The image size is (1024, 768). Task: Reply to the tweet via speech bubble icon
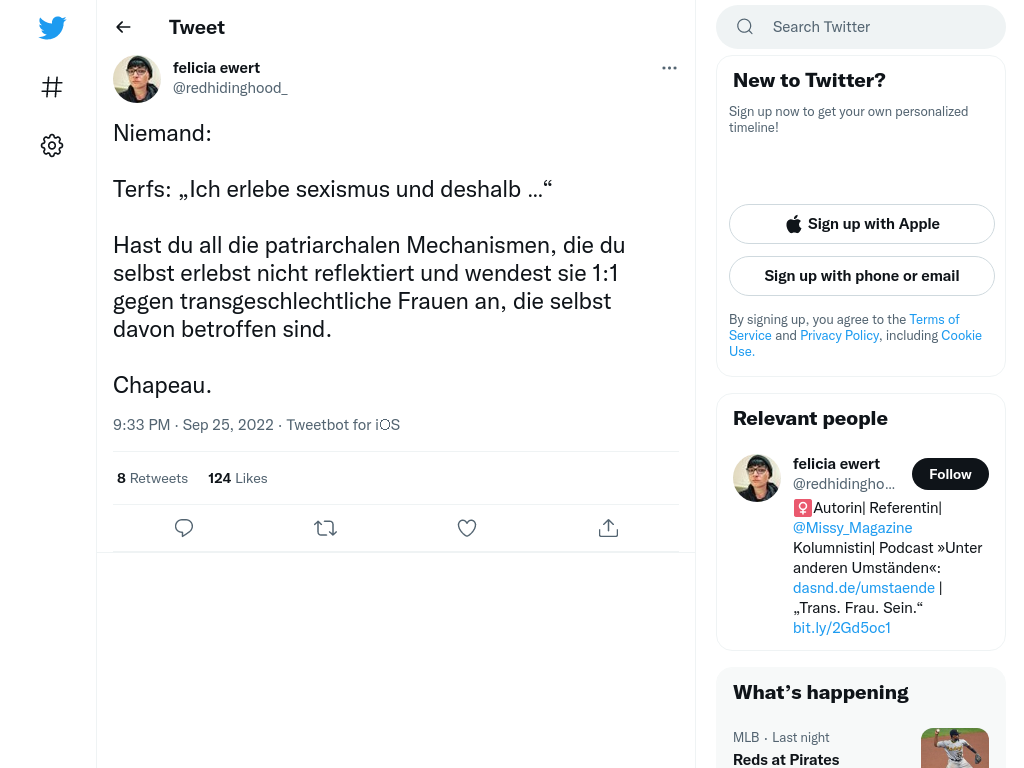[184, 528]
